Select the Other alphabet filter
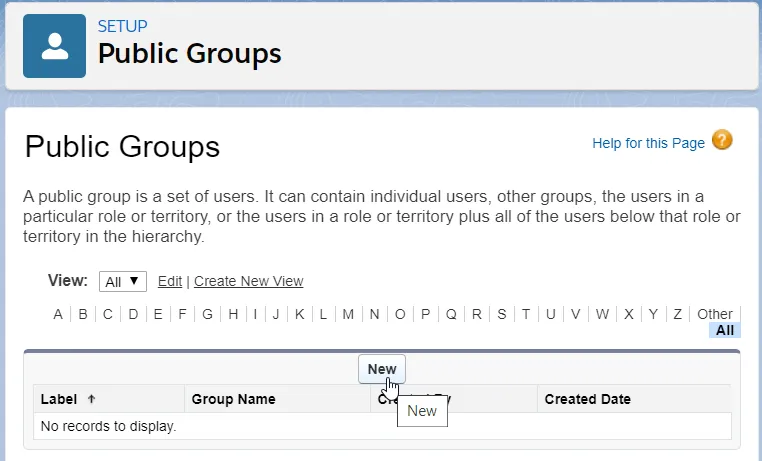The width and height of the screenshot is (762, 461). [715, 314]
